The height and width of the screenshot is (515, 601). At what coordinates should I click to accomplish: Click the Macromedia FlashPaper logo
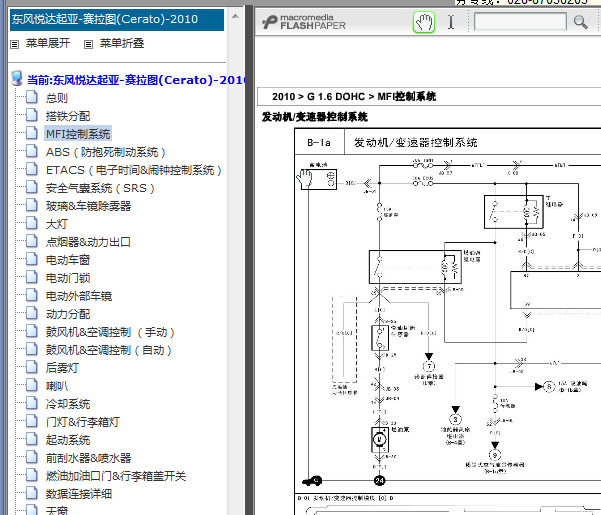[x=304, y=22]
